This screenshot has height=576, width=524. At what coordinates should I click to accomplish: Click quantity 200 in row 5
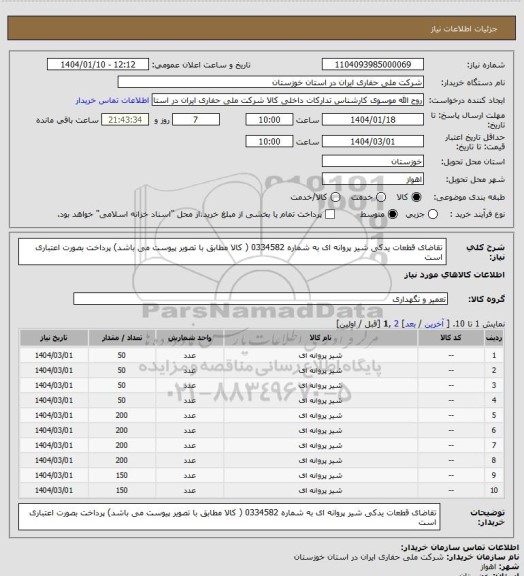click(122, 415)
